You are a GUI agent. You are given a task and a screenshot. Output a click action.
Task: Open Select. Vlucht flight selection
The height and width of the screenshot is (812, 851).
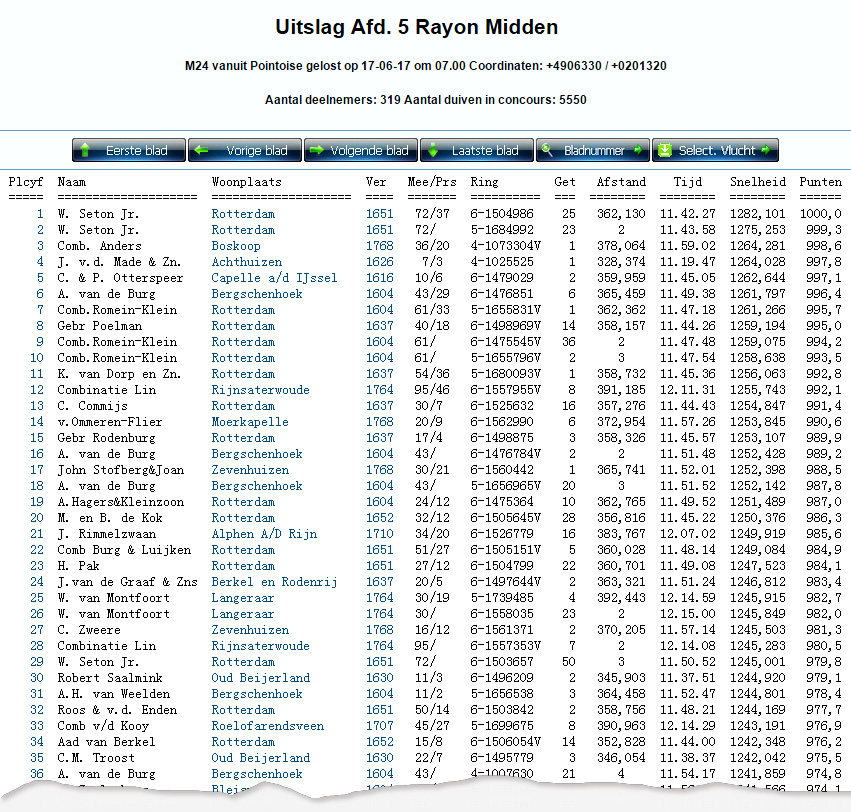click(x=715, y=150)
